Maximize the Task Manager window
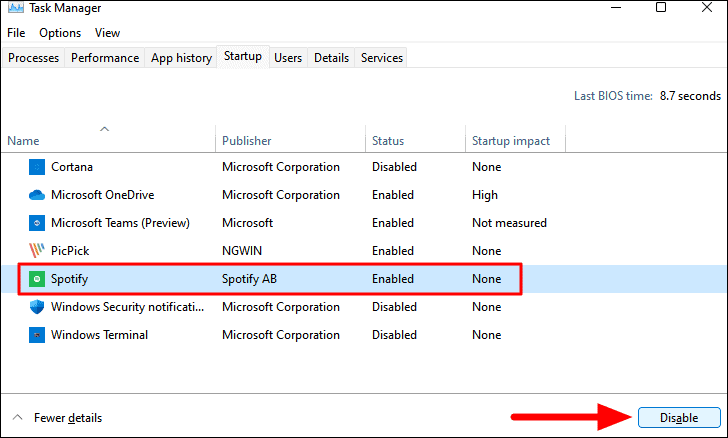This screenshot has height=438, width=728. click(661, 7)
